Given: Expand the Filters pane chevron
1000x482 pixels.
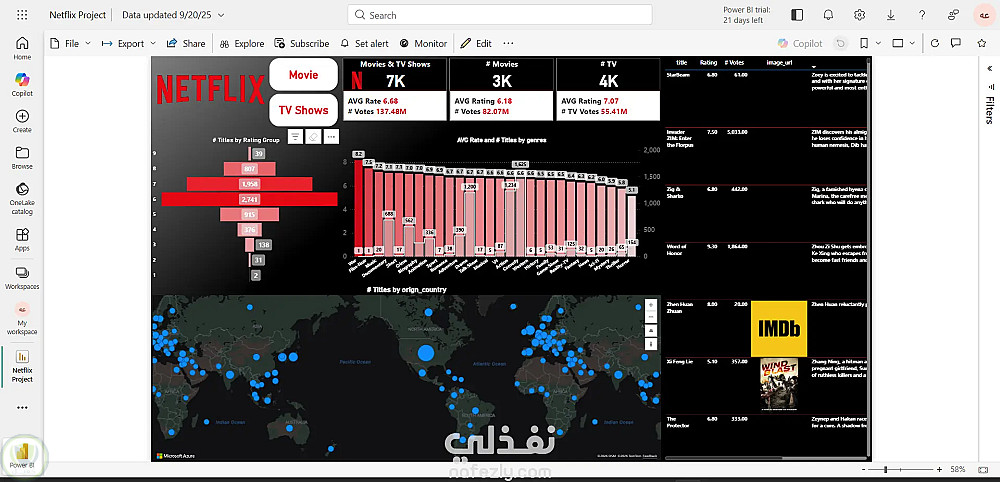Looking at the screenshot, I should (x=989, y=68).
